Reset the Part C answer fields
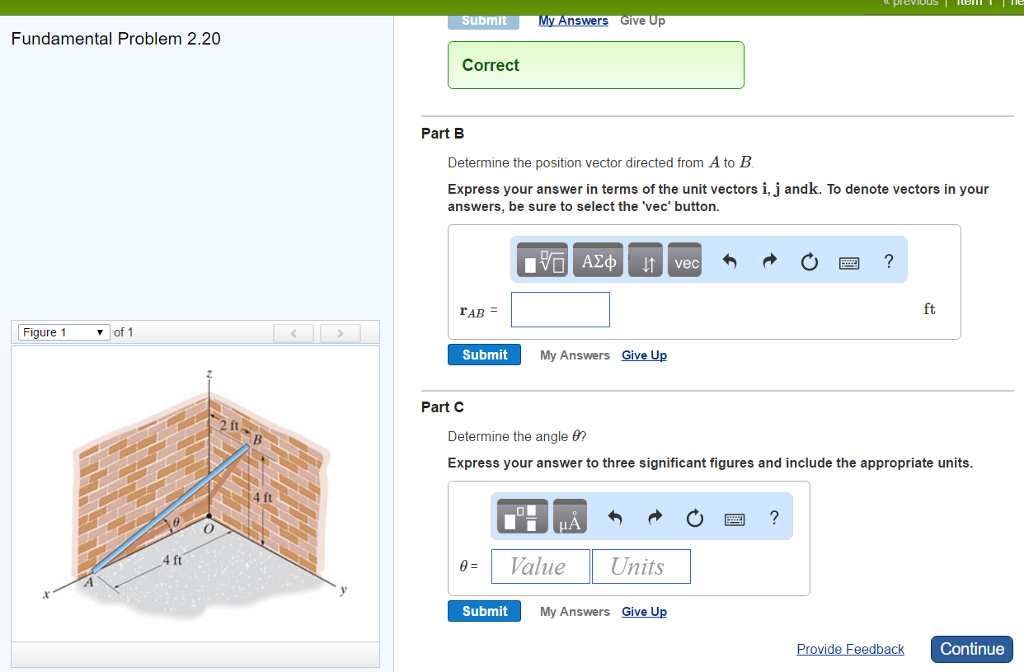 pos(695,518)
